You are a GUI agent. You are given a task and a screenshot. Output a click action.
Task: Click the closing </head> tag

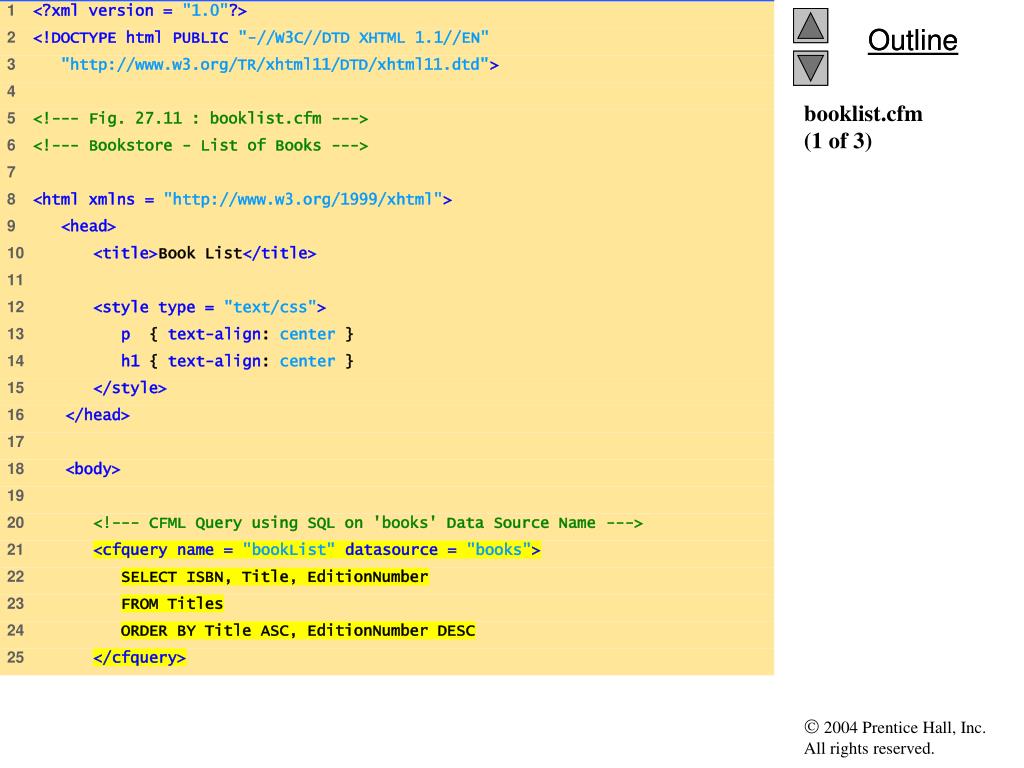[x=97, y=415]
